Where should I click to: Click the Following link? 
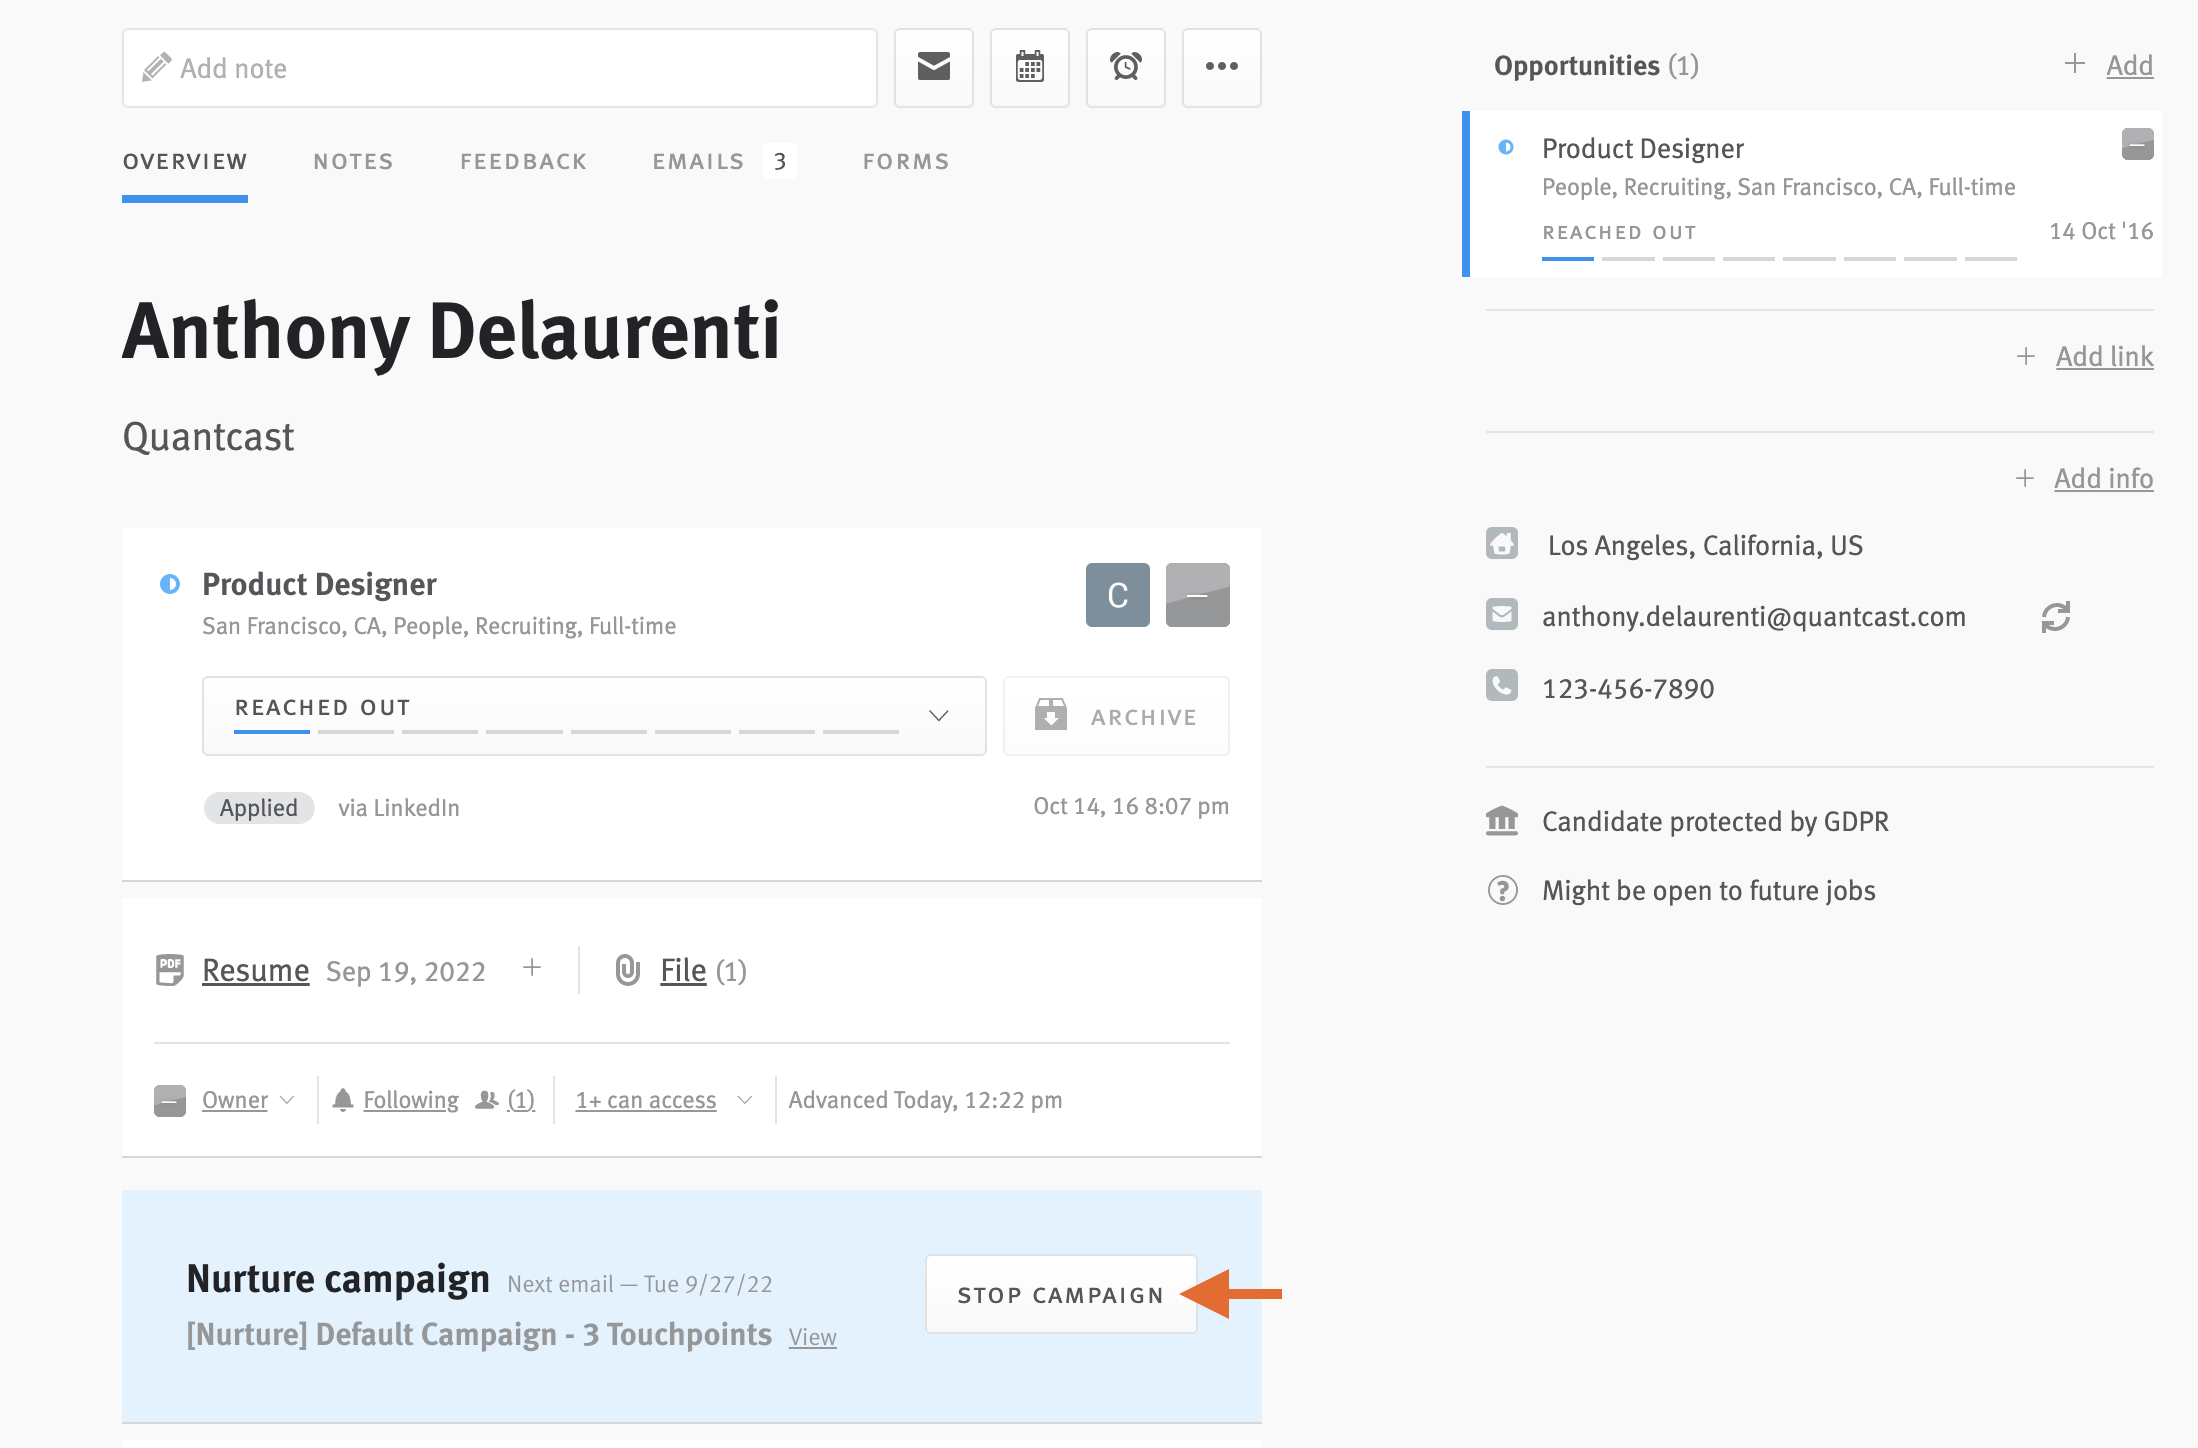(x=411, y=1100)
